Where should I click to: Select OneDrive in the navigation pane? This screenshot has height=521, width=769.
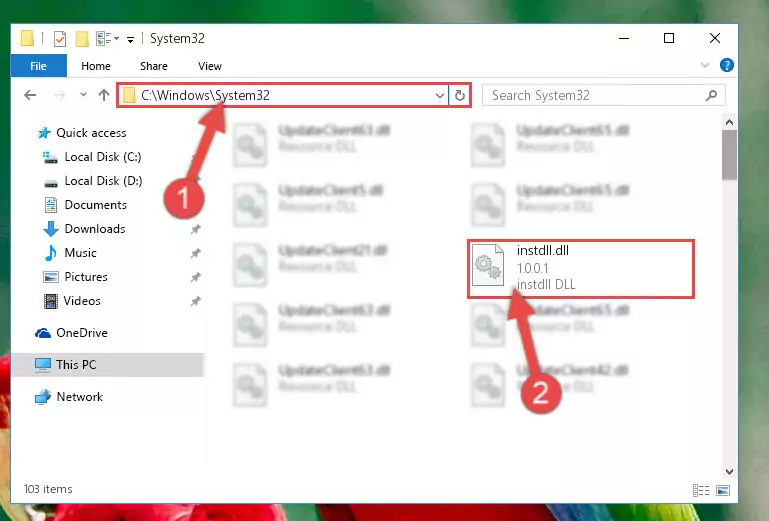click(x=82, y=333)
